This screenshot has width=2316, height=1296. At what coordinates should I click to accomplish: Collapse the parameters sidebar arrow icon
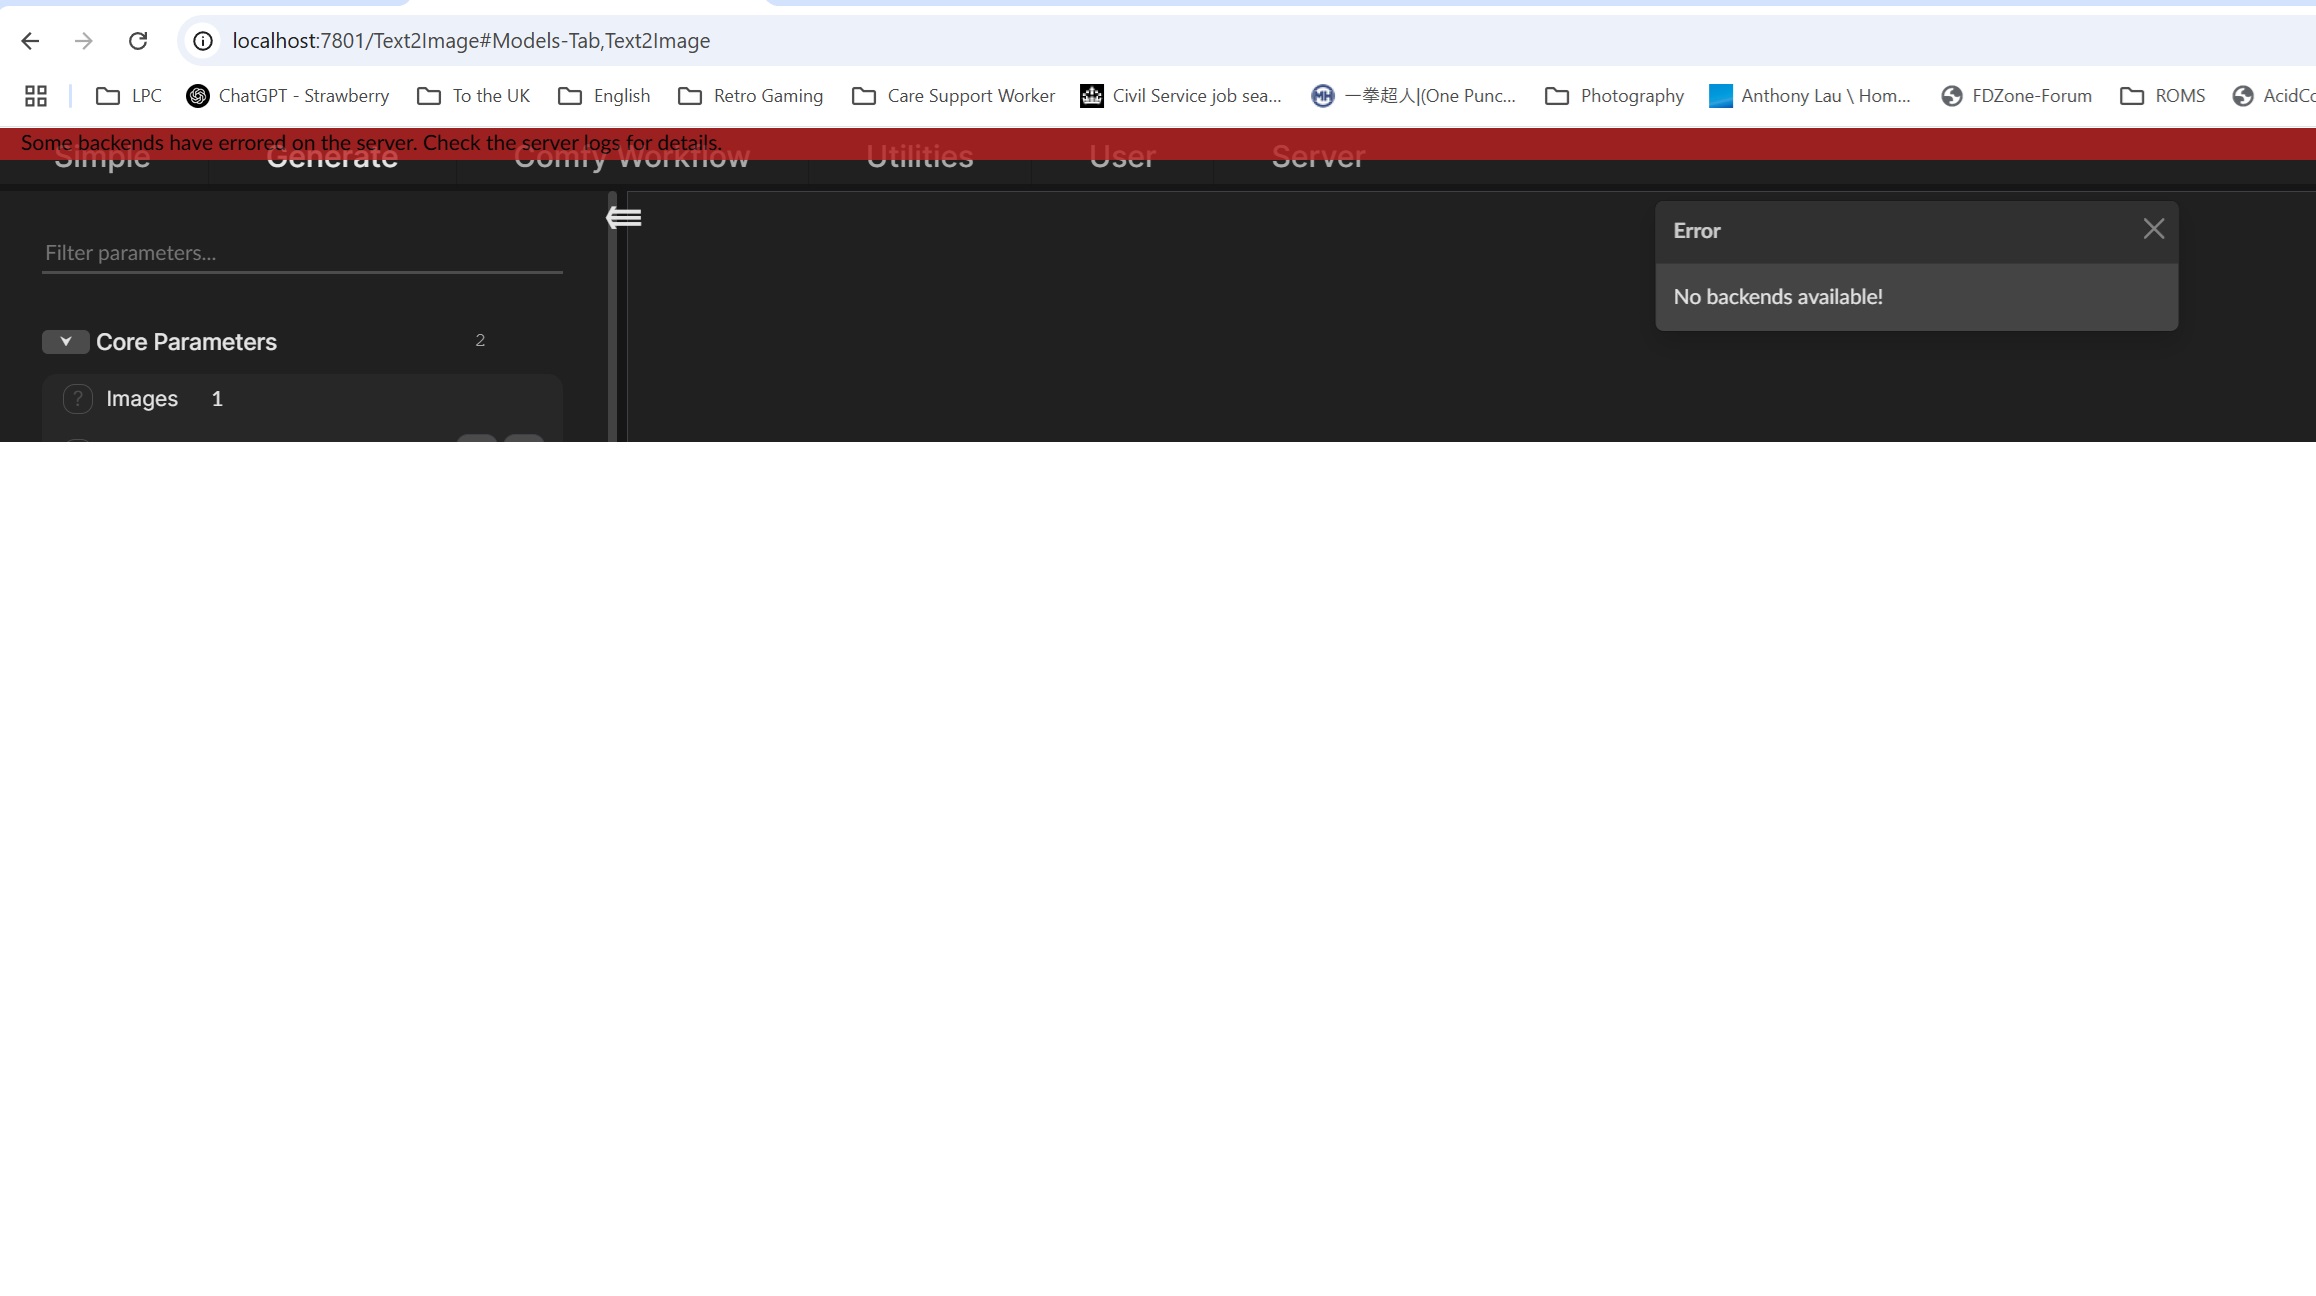coord(622,216)
